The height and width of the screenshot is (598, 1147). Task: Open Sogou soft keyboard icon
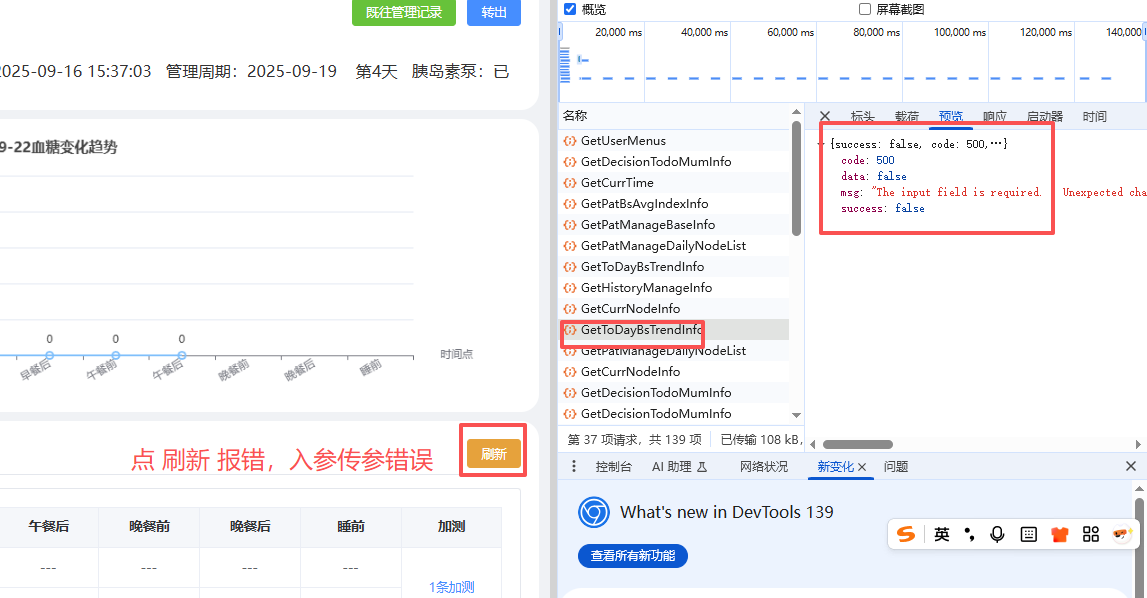coord(1028,534)
